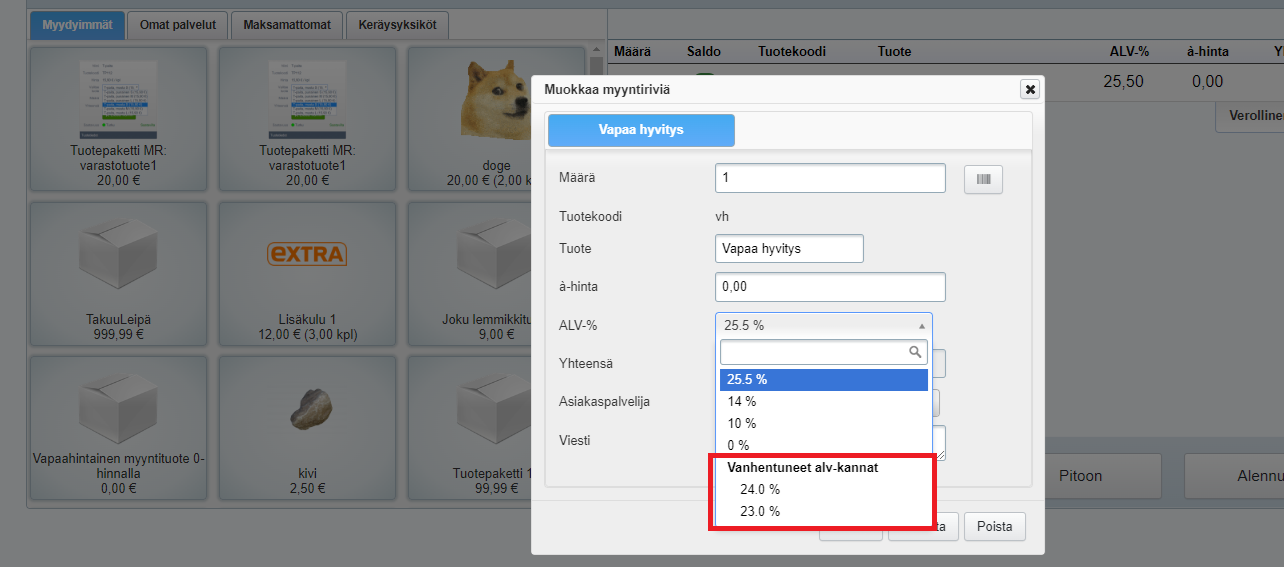Image resolution: width=1284 pixels, height=567 pixels.
Task: Select the doge product thumbnail
Action: tap(496, 100)
